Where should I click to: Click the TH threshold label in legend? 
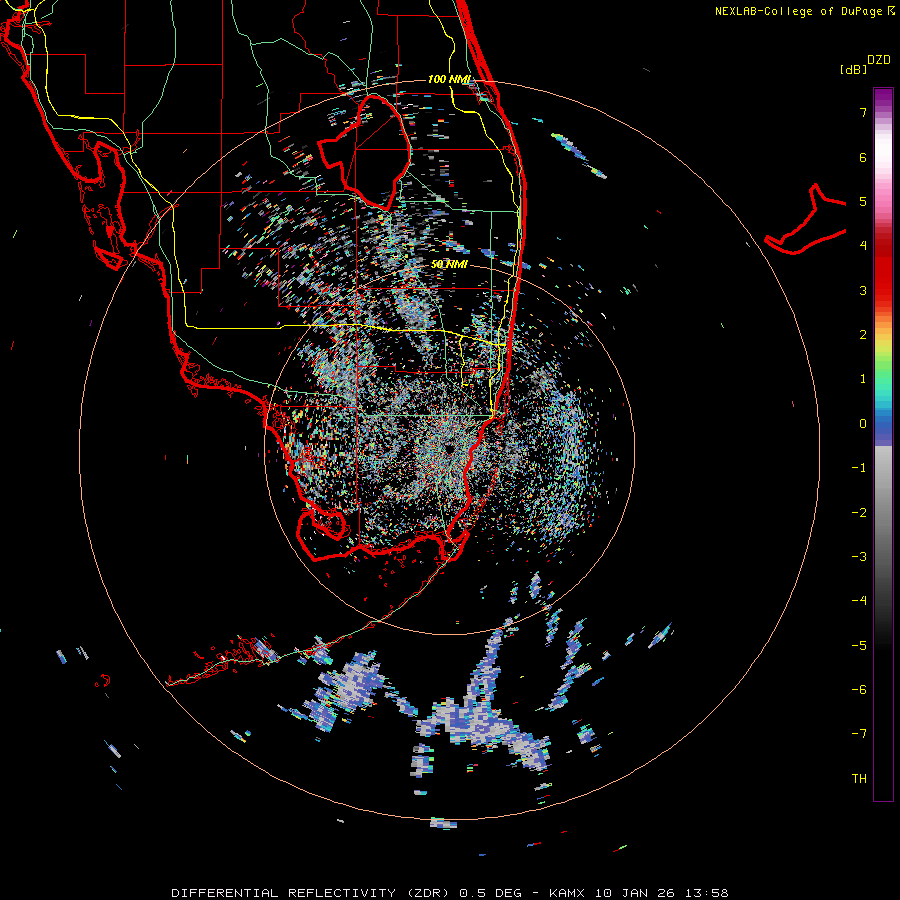tap(859, 778)
